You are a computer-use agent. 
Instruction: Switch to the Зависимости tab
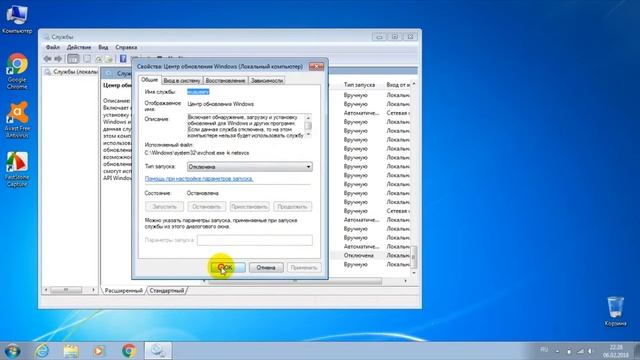click(267, 80)
